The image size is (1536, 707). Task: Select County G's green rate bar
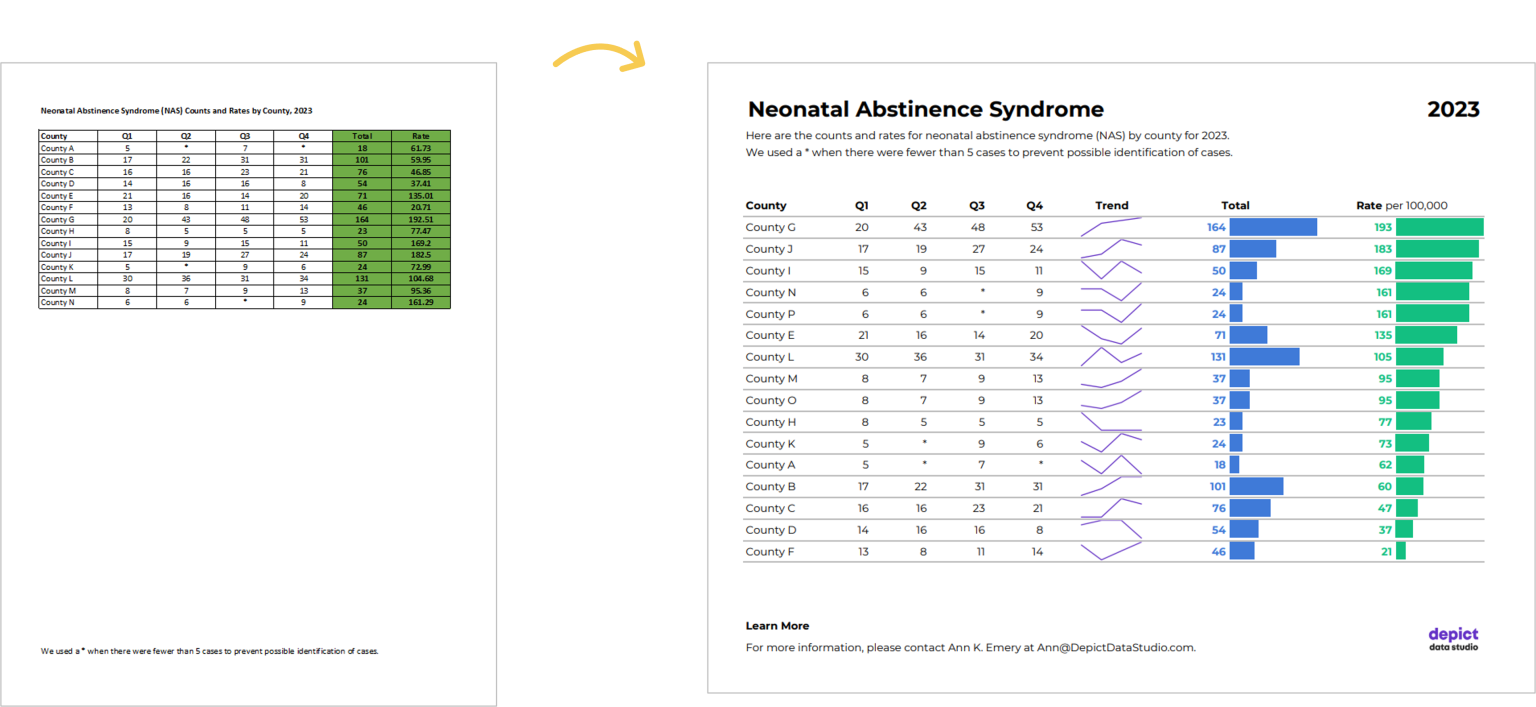pos(1440,227)
